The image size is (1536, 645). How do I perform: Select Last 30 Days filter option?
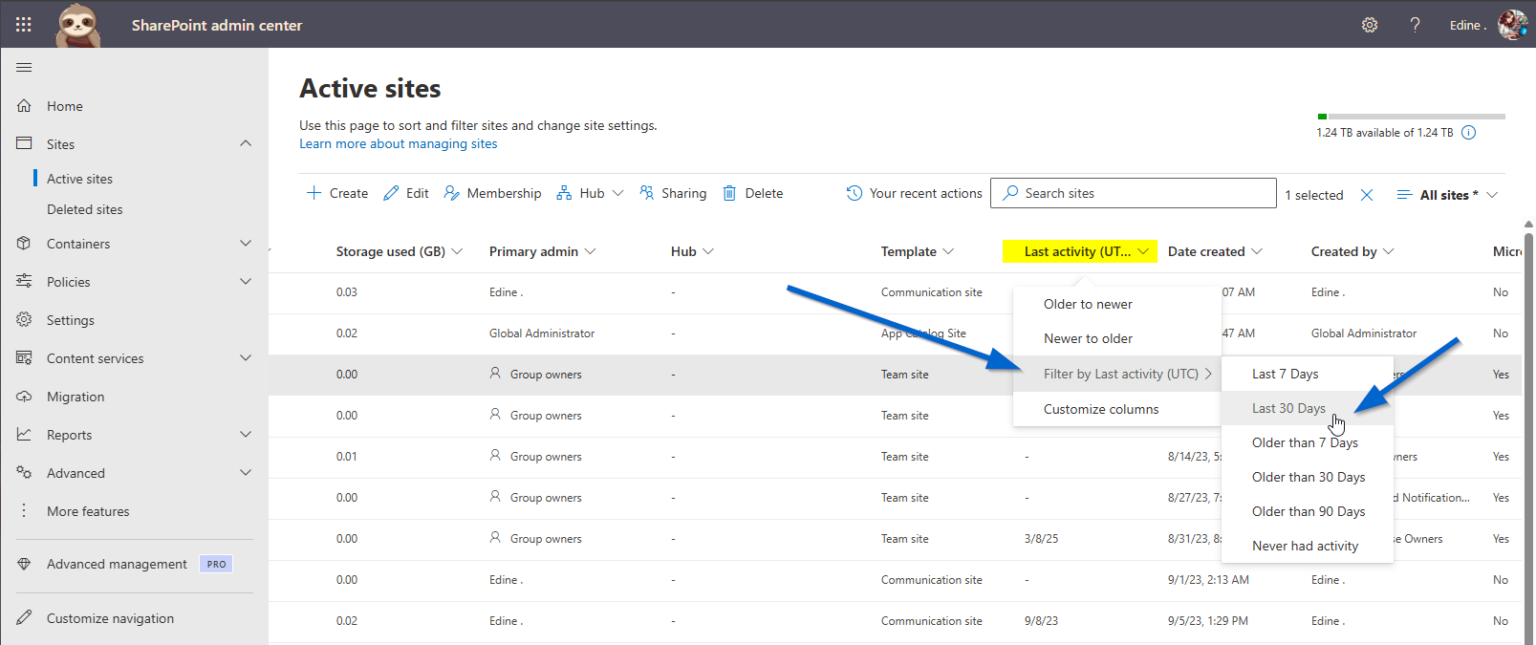[x=1288, y=408]
